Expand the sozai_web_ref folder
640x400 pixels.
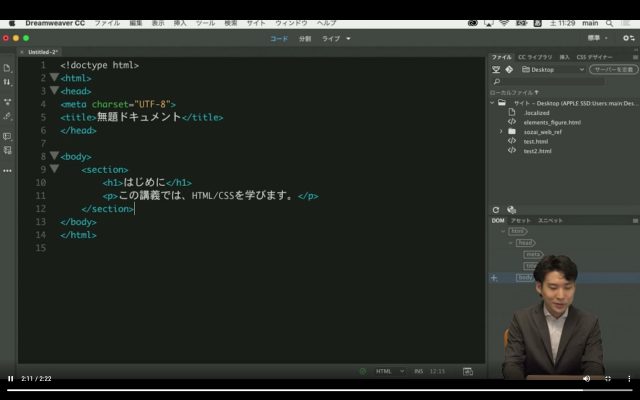501,131
